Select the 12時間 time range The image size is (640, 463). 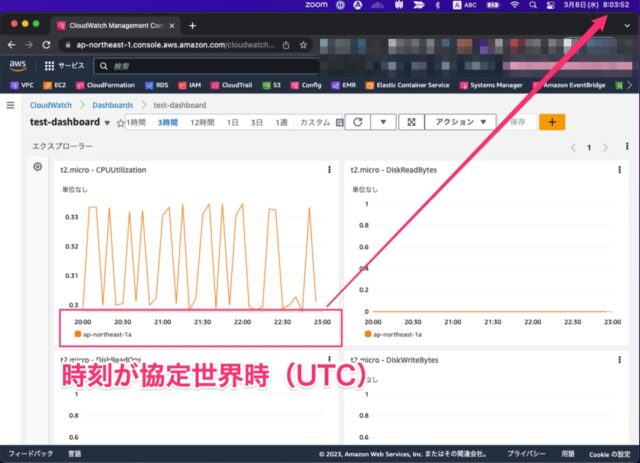pyautogui.click(x=202, y=122)
